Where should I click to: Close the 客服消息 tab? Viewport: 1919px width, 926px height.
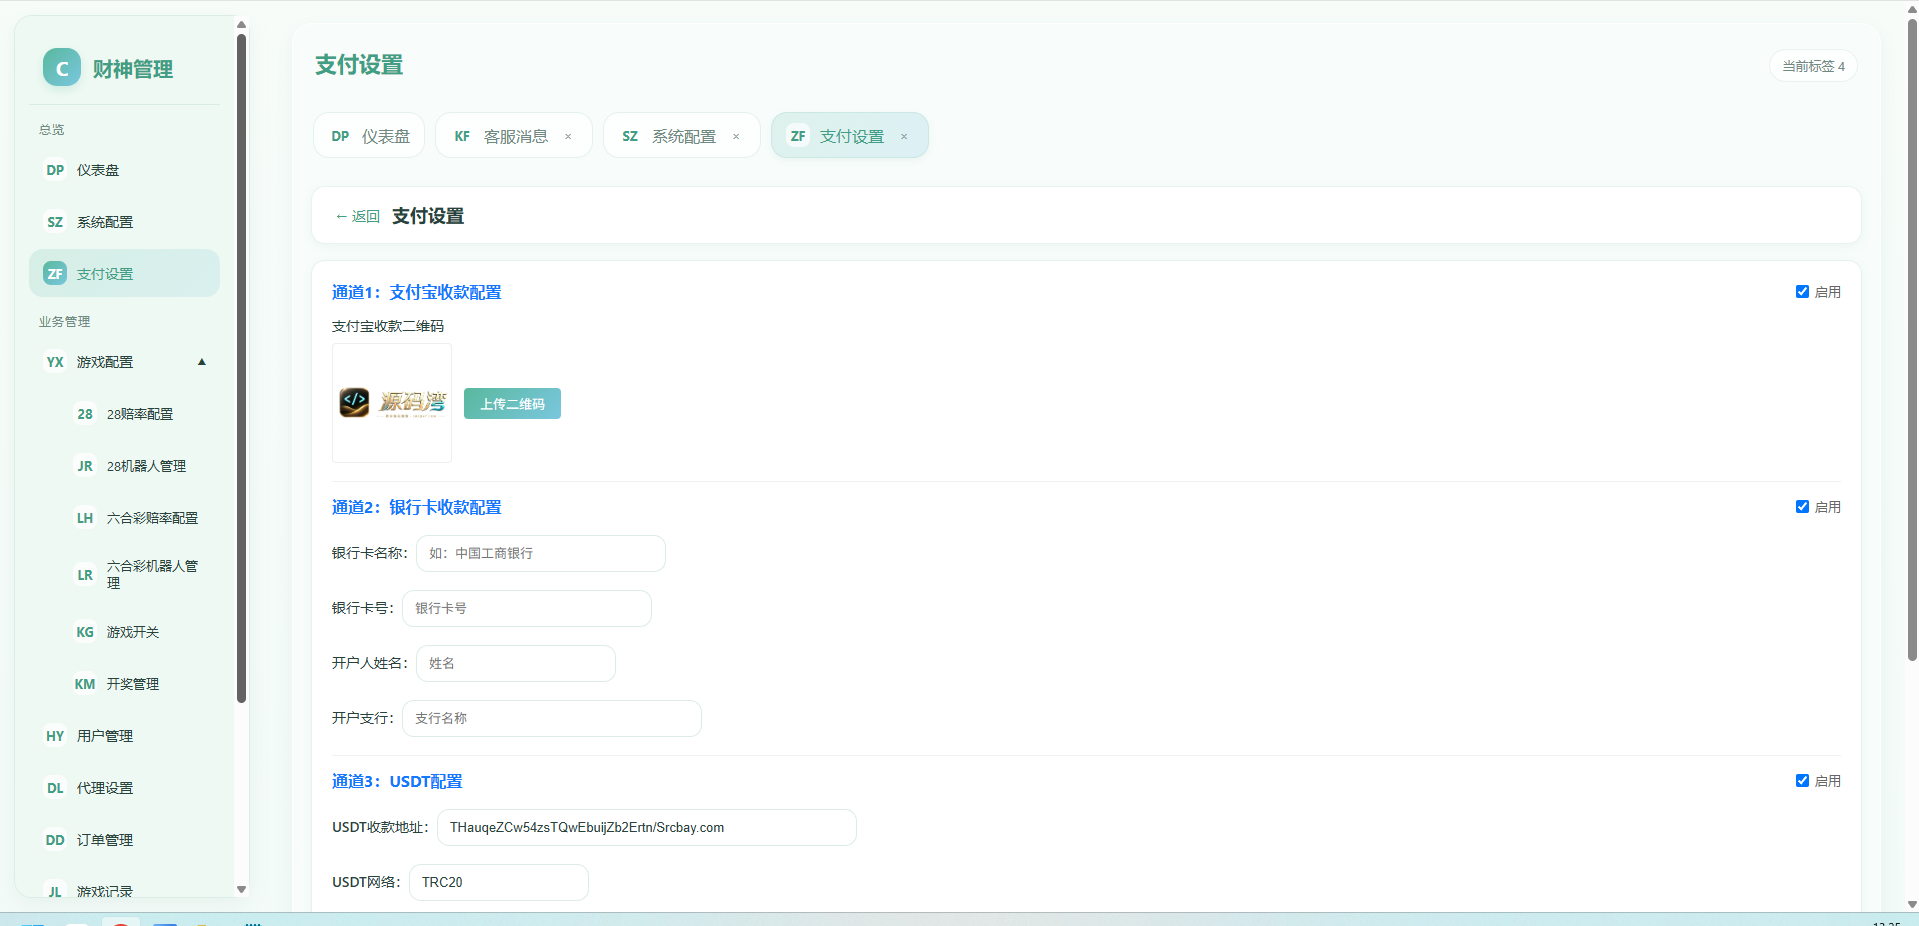pos(568,136)
